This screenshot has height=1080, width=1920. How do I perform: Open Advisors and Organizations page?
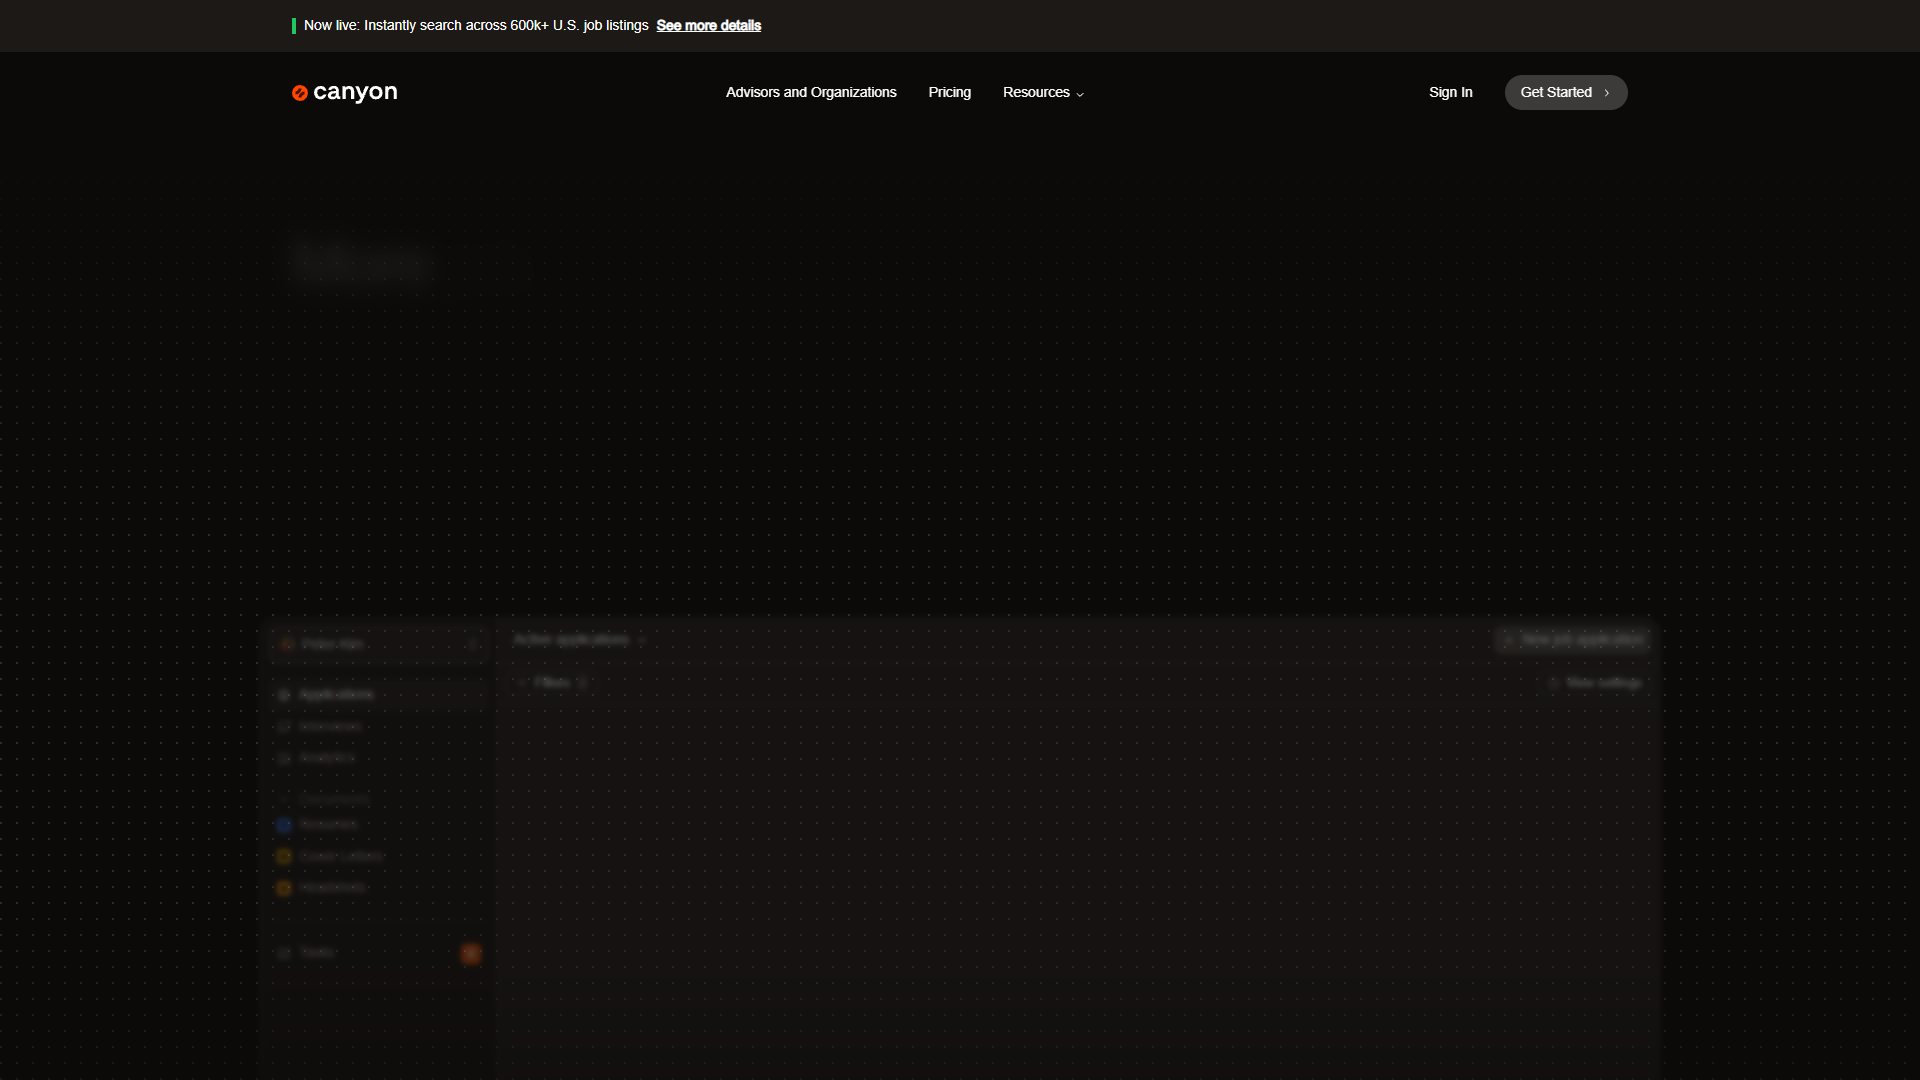[811, 92]
